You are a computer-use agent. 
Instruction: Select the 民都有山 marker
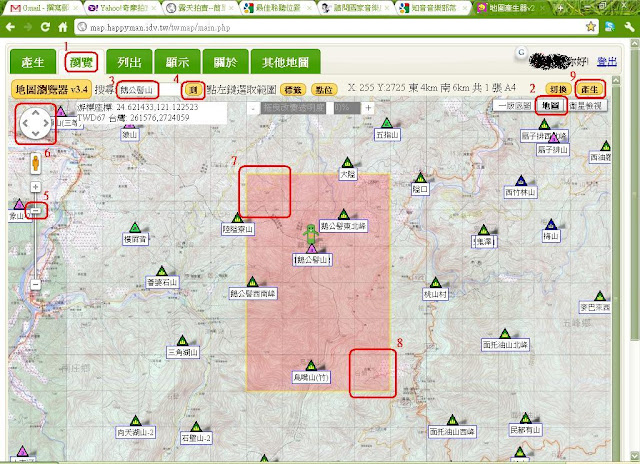pos(525,417)
